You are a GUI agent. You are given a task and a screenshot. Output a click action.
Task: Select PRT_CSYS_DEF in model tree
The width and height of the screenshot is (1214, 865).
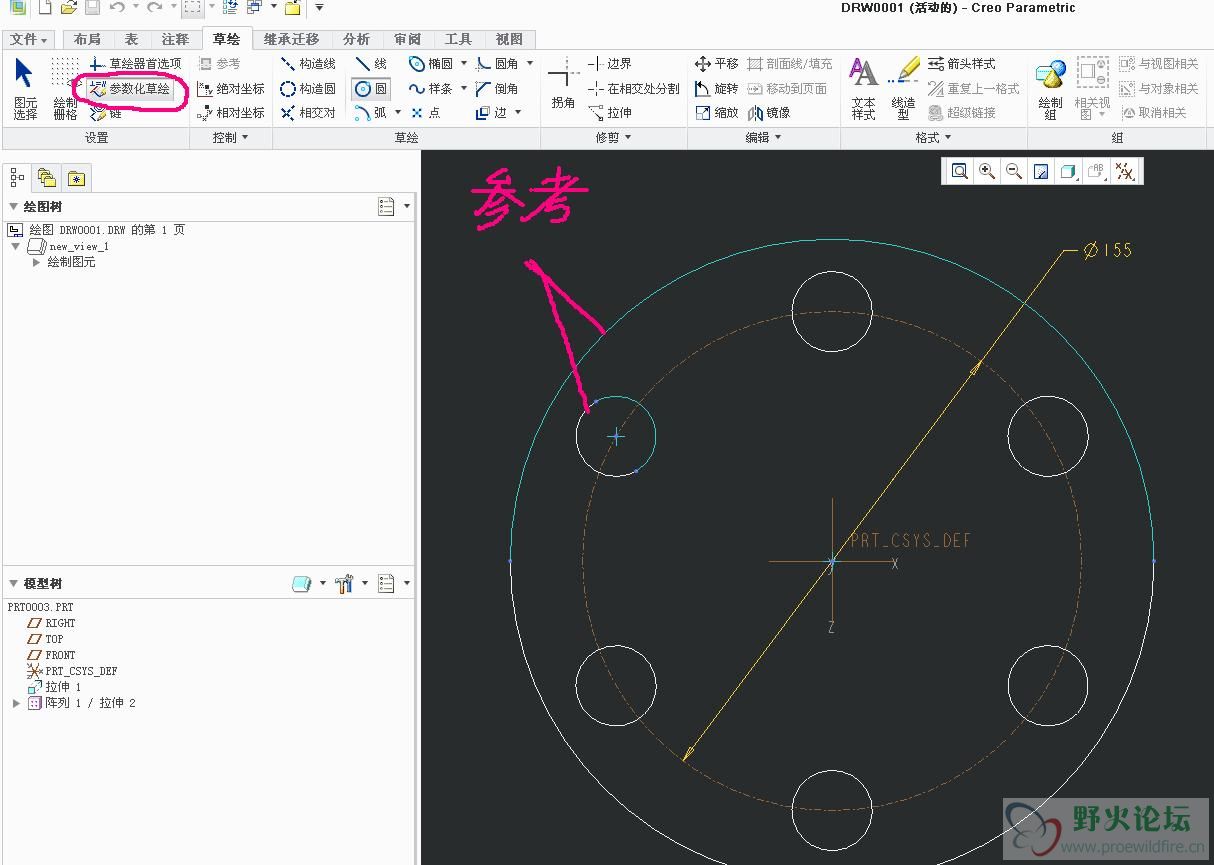pyautogui.click(x=81, y=671)
